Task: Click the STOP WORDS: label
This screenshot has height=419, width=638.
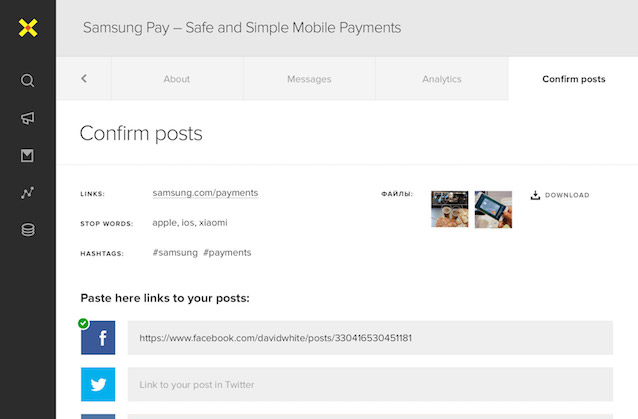Action: coord(107,224)
